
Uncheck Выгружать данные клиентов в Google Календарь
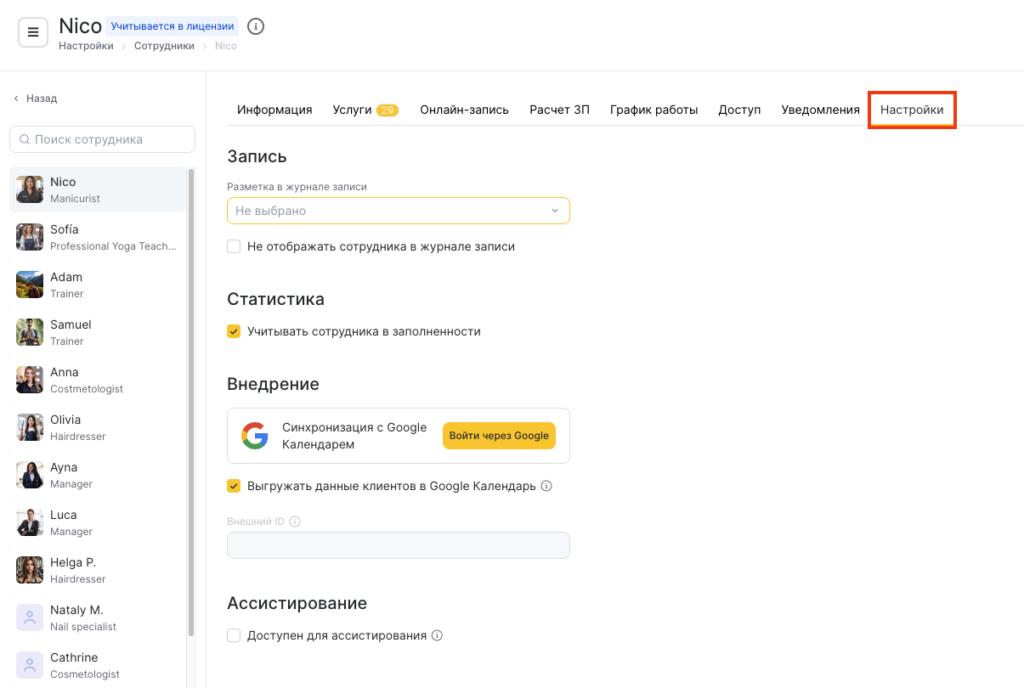pyautogui.click(x=234, y=486)
